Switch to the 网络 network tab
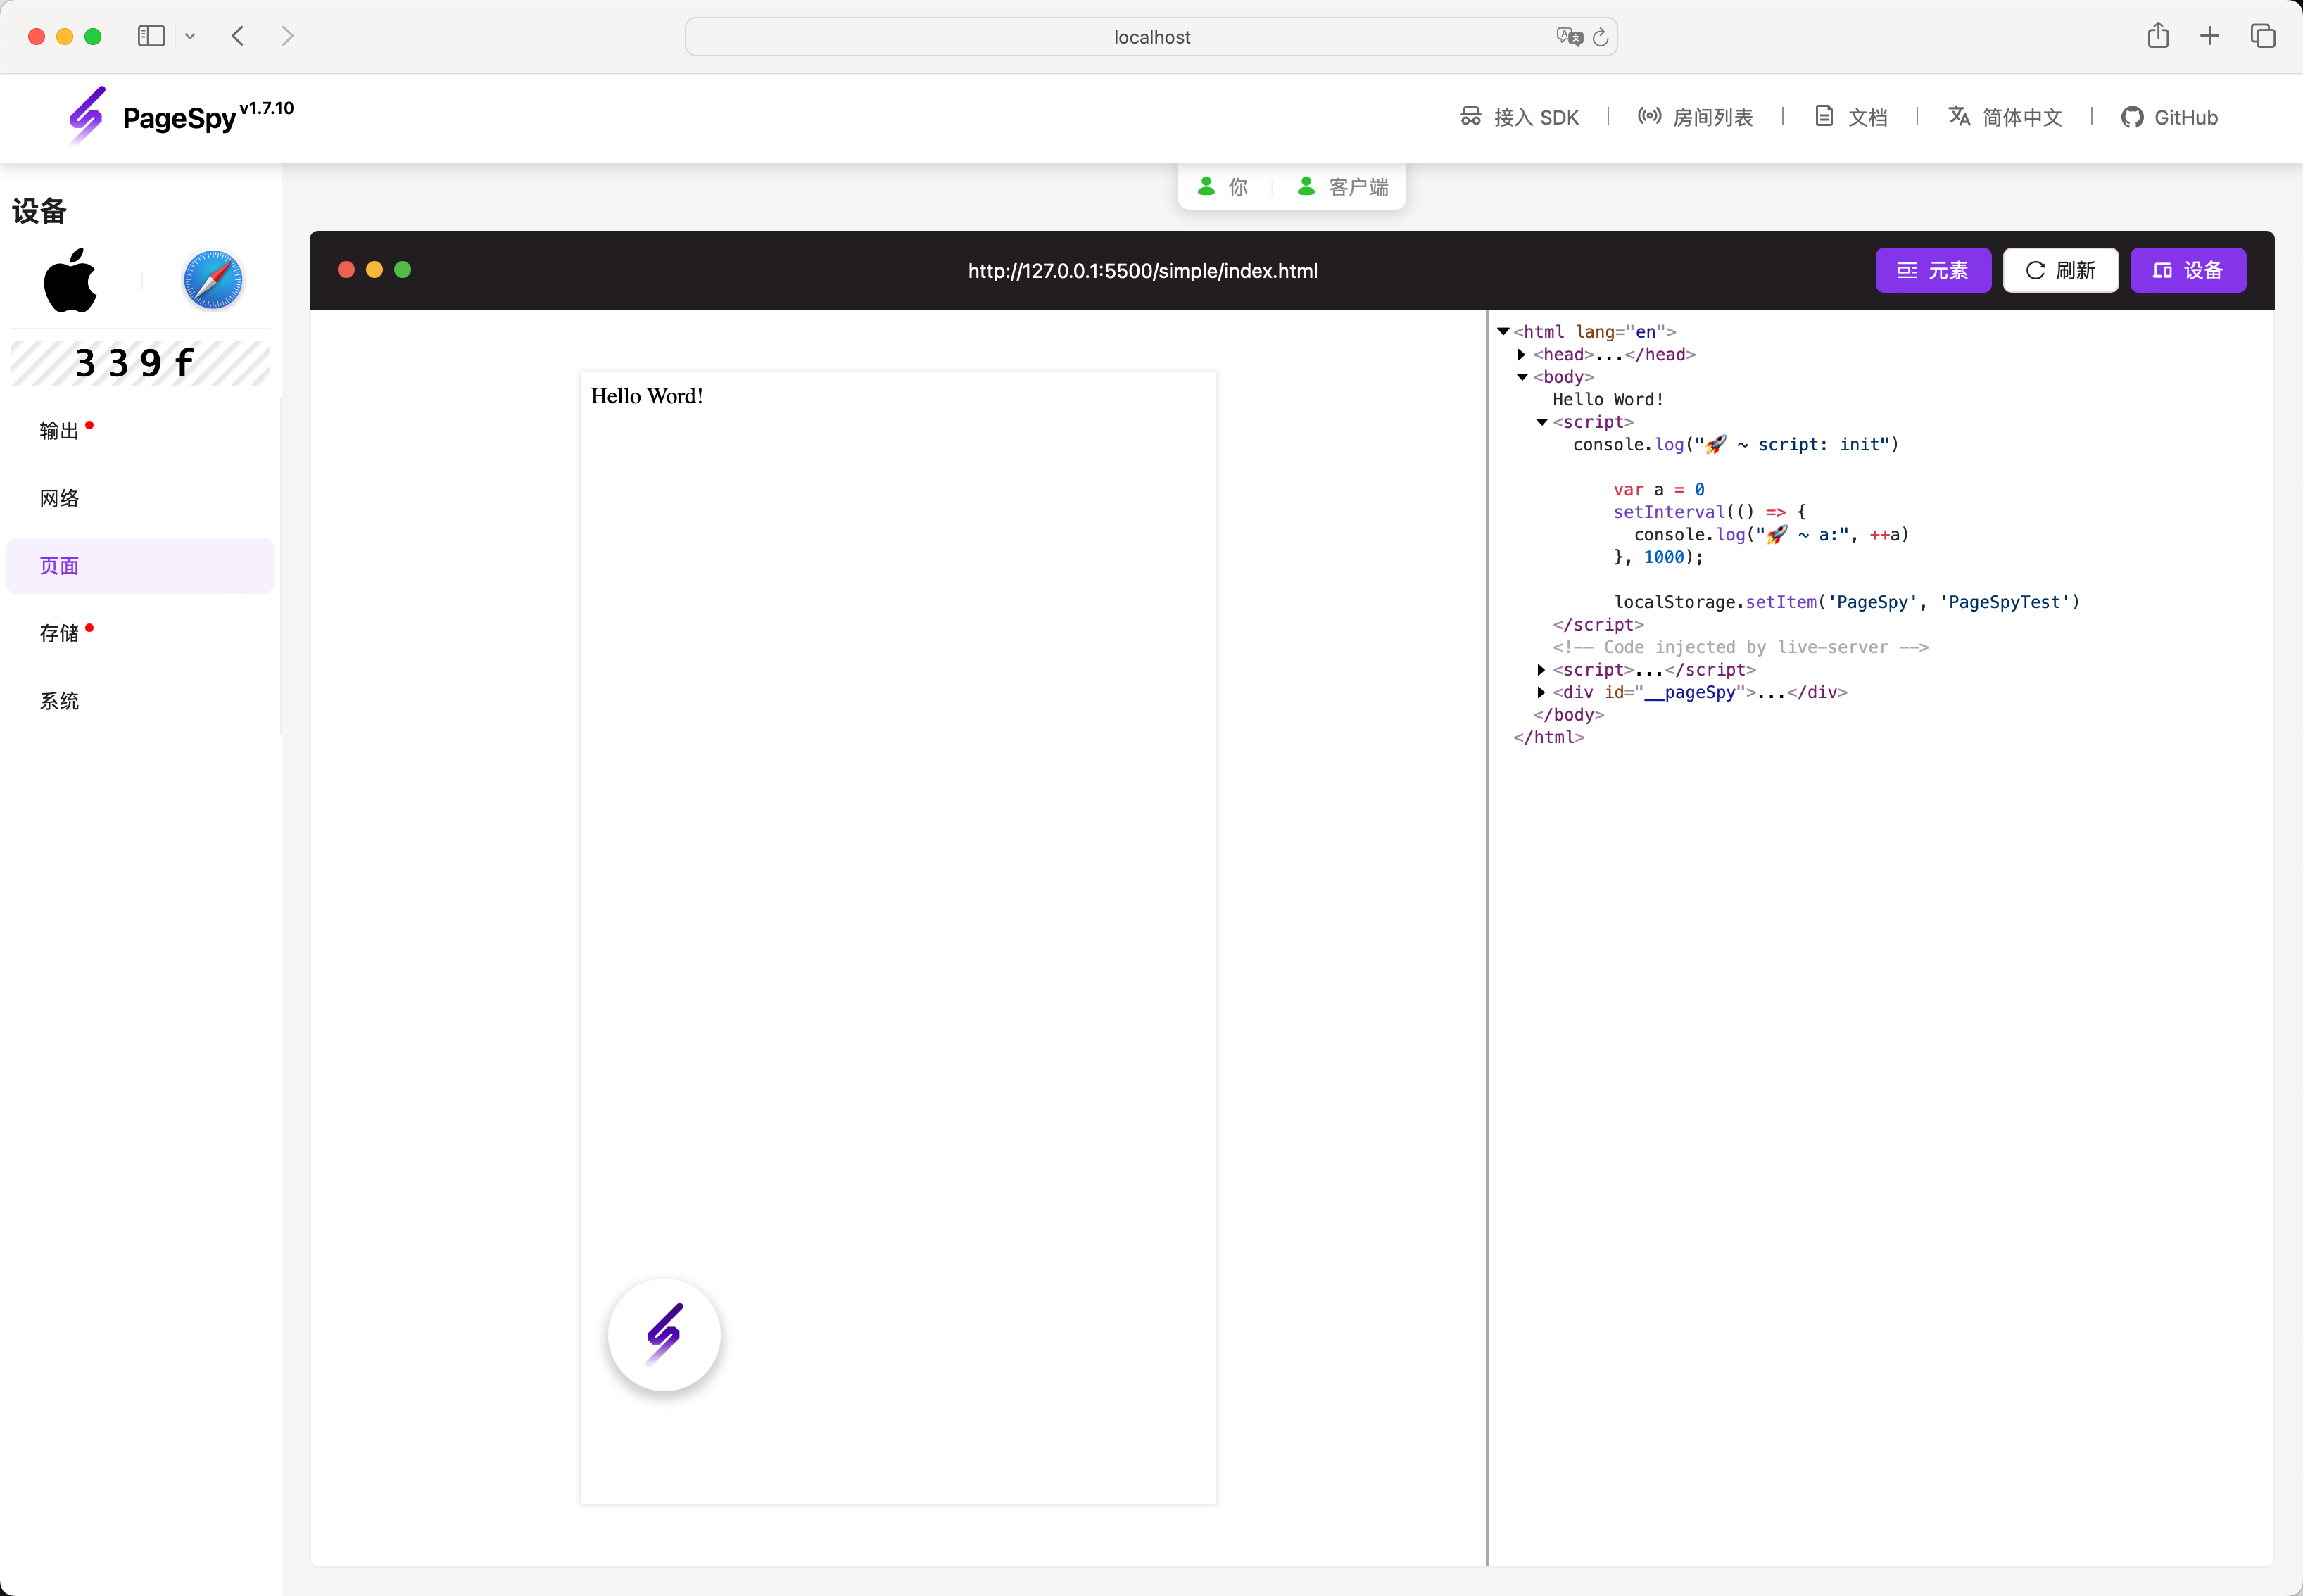The image size is (2303, 1596). click(x=140, y=498)
